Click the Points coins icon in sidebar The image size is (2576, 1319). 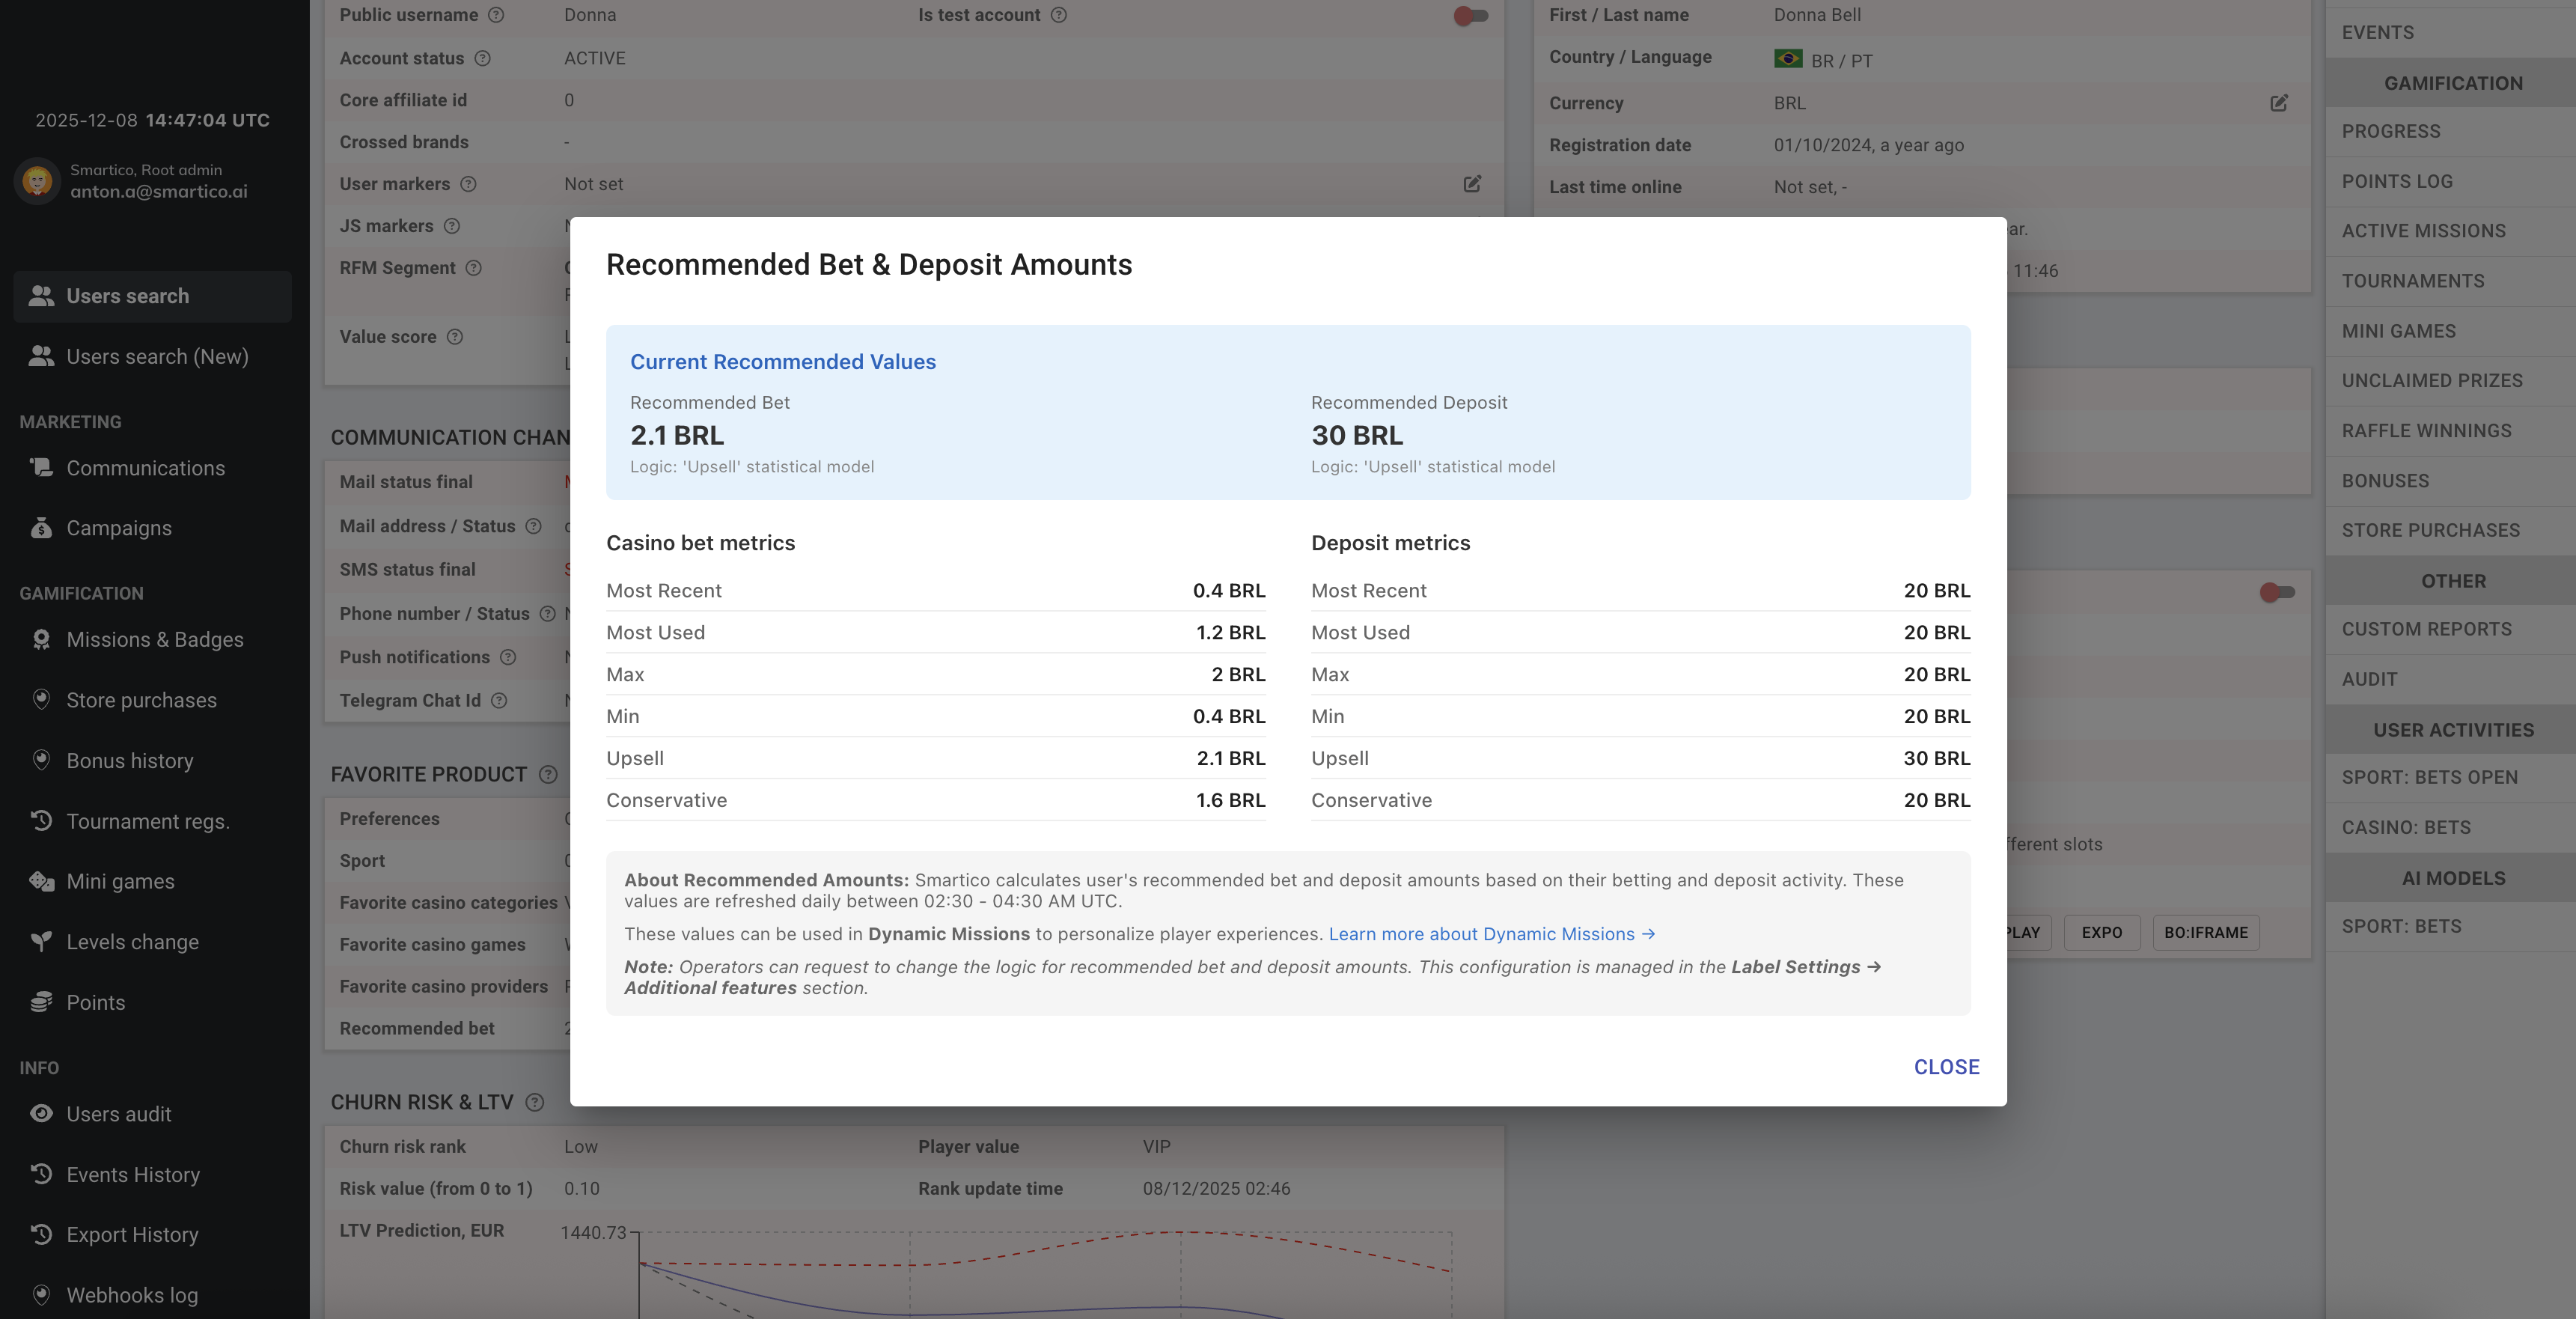41,1002
